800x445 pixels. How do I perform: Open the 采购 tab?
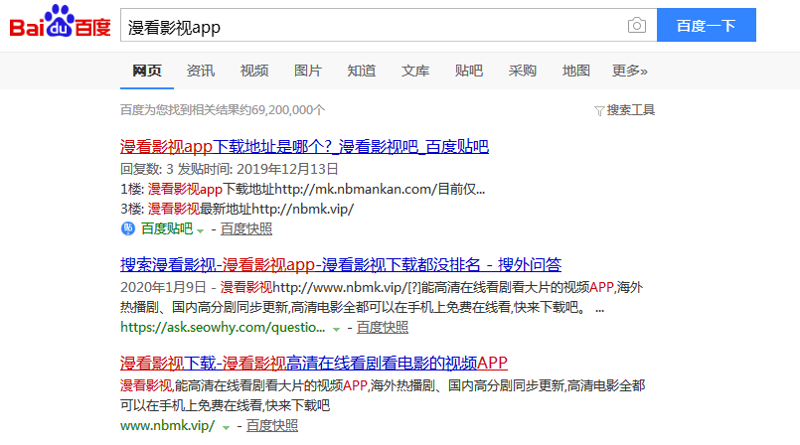pyautogui.click(x=522, y=70)
